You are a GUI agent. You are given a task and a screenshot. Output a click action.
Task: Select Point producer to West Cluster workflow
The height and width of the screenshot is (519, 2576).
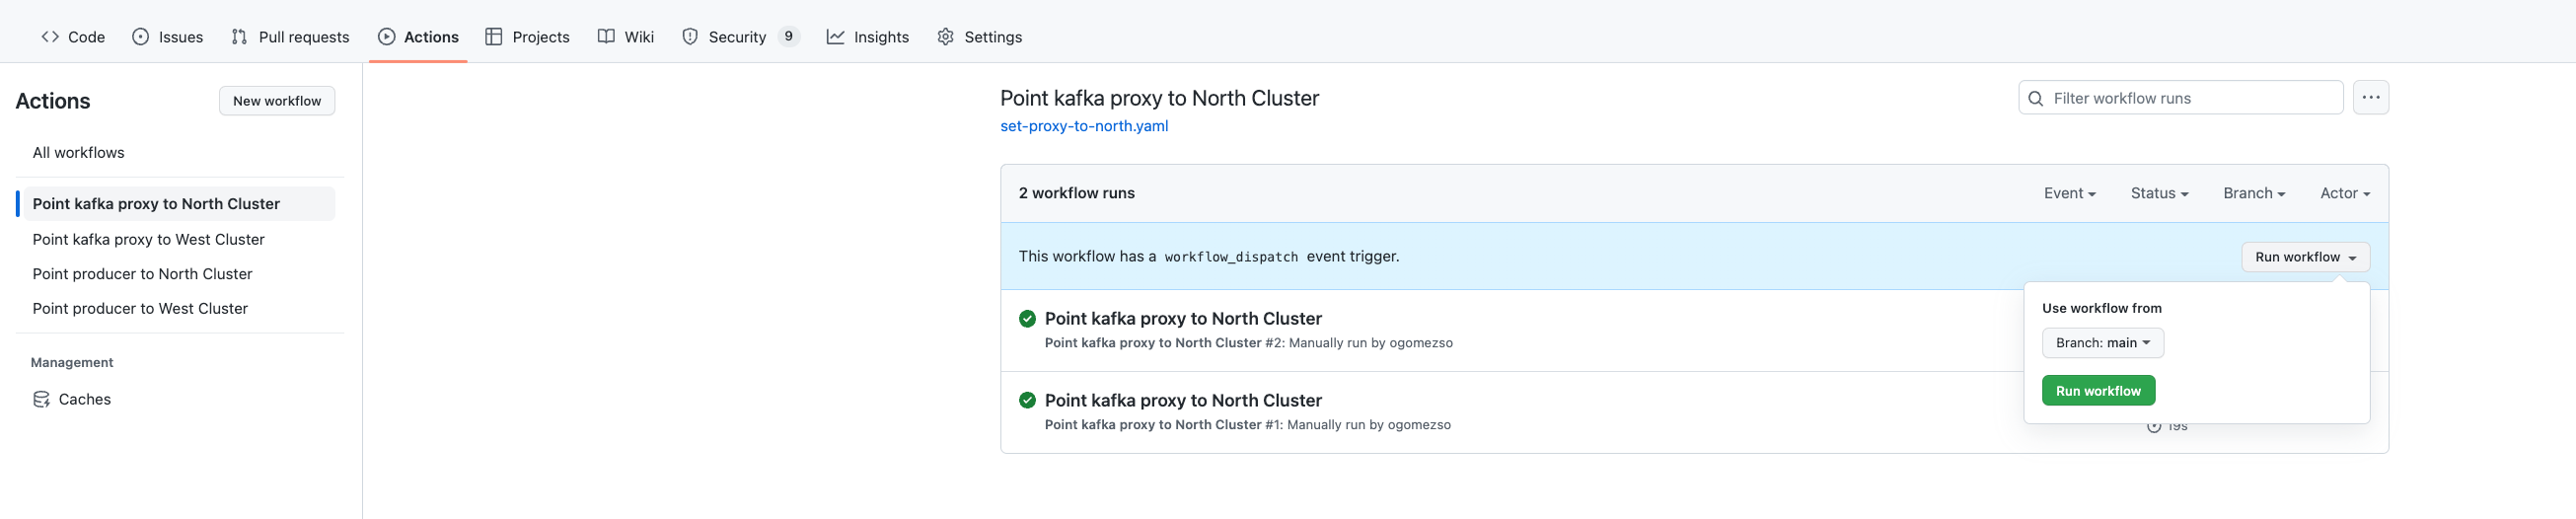(x=140, y=309)
